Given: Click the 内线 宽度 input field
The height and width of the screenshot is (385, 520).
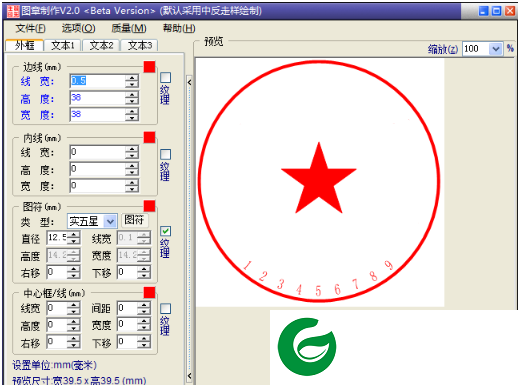Looking at the screenshot, I should click(x=98, y=186).
